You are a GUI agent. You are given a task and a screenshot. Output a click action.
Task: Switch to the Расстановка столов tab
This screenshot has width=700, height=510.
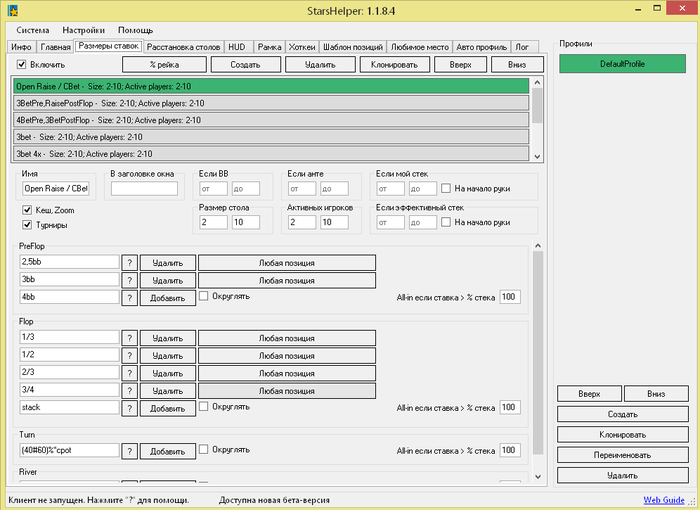coord(183,47)
